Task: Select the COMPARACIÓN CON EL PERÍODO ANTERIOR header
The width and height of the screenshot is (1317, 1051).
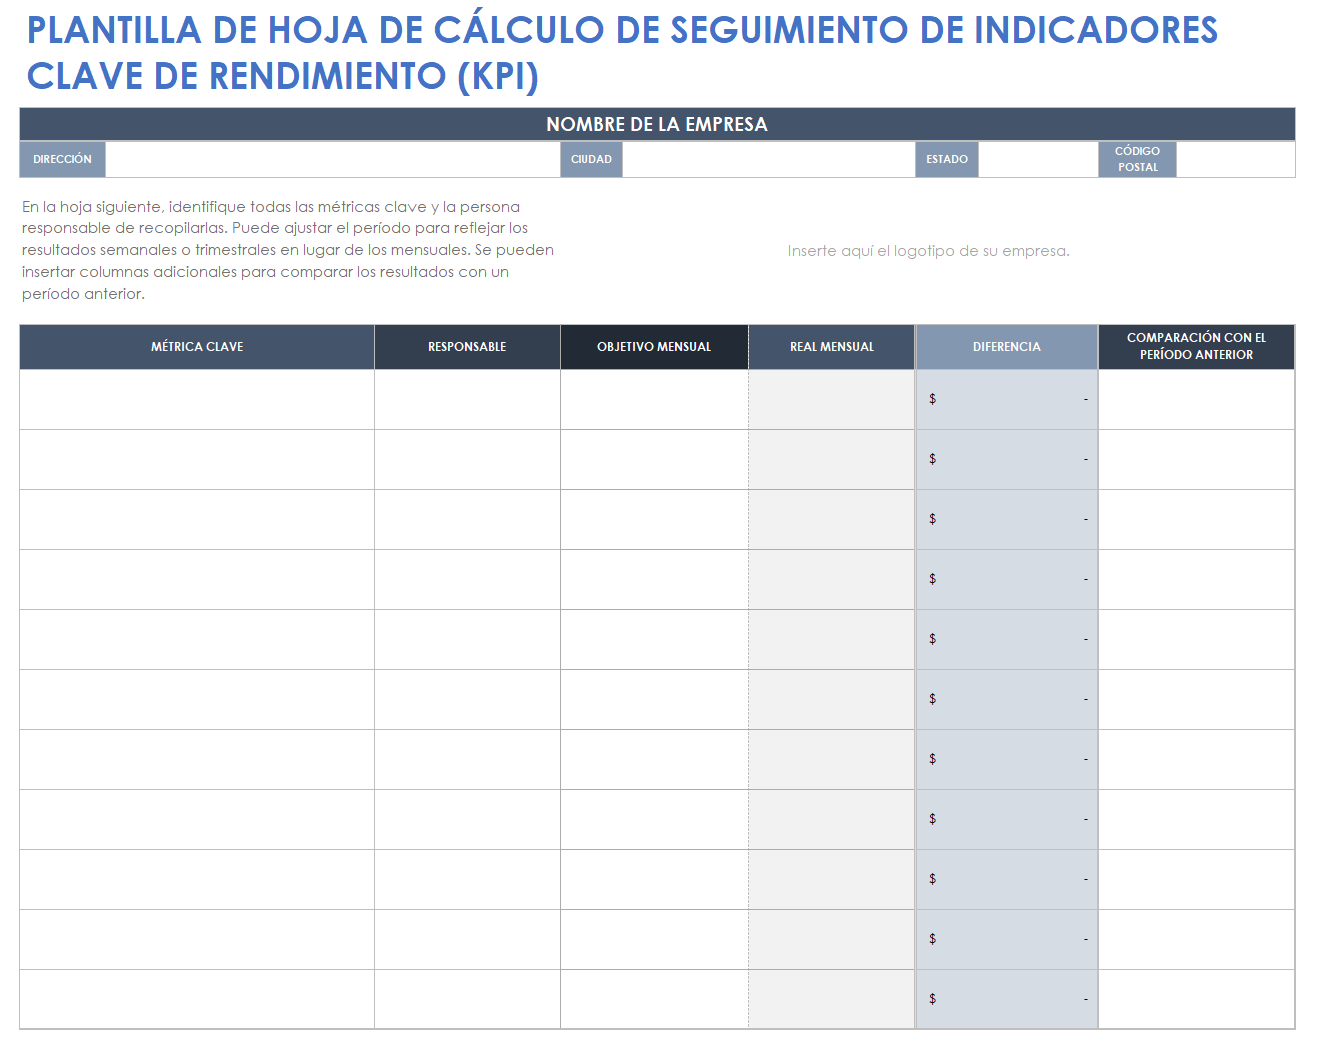Action: click(x=1196, y=347)
